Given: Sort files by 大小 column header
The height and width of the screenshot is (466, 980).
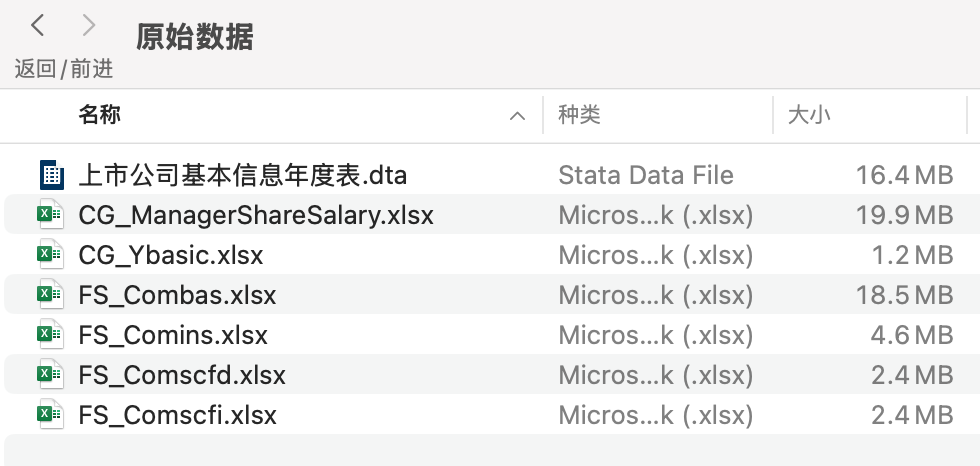Looking at the screenshot, I should [810, 115].
